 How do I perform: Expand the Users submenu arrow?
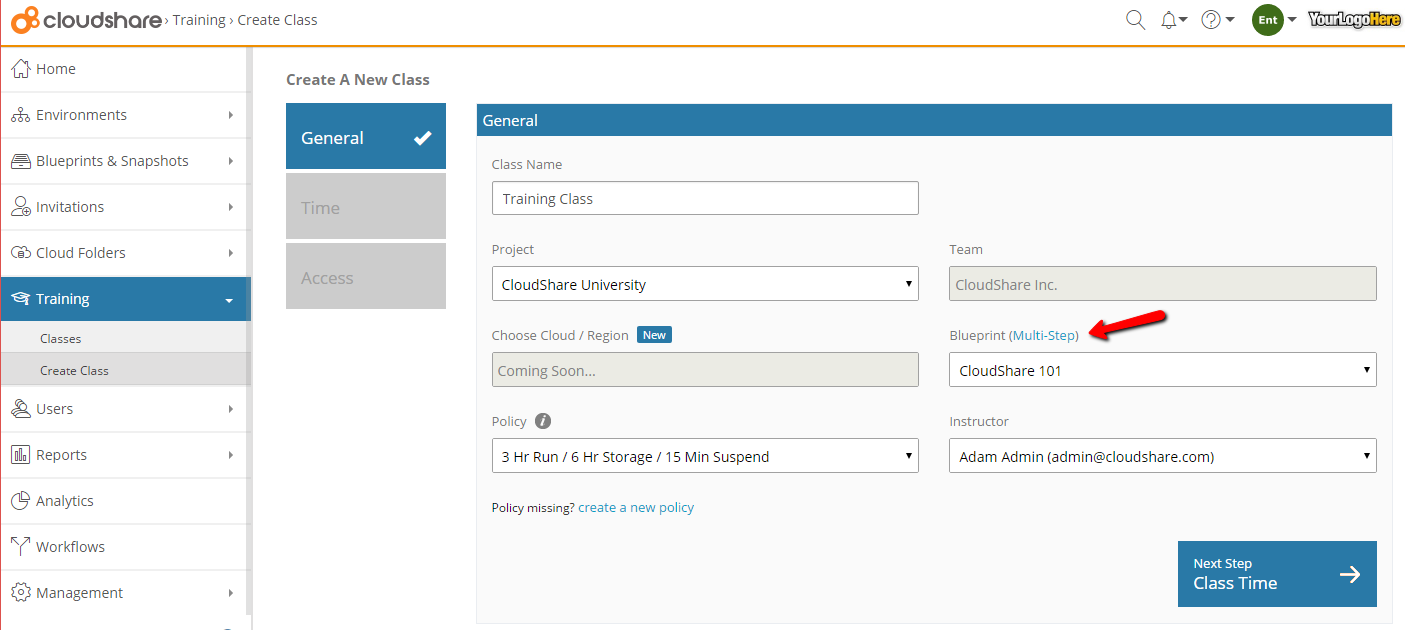coord(231,409)
